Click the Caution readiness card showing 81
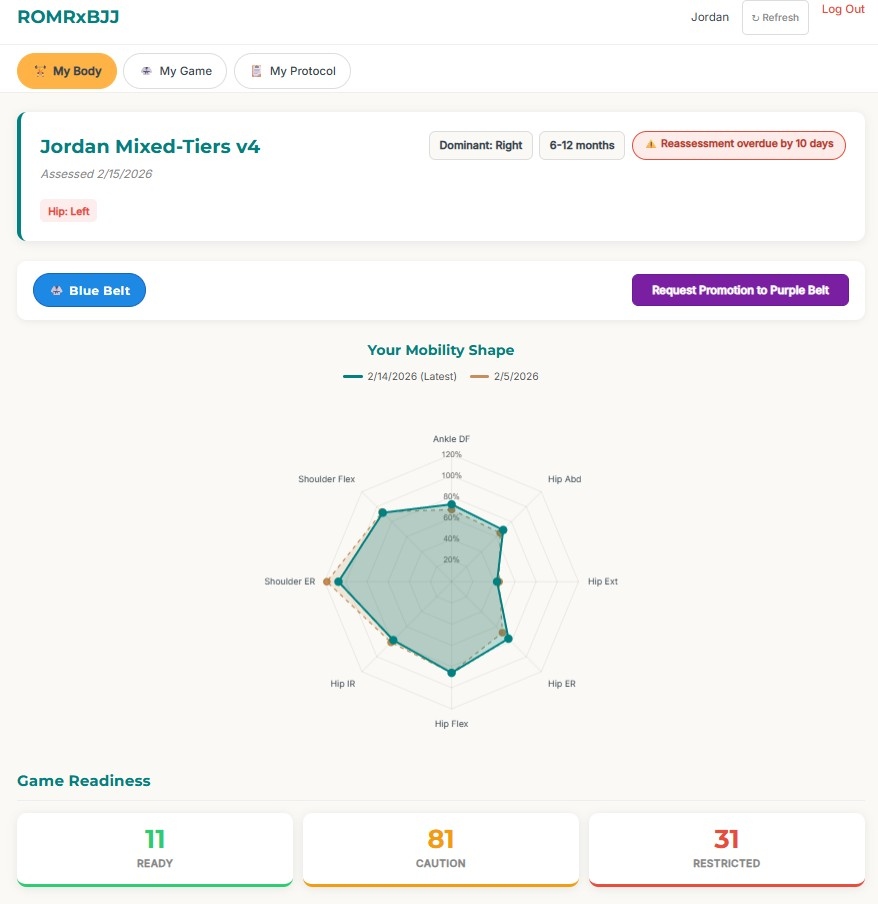Viewport: 878px width, 904px height. pyautogui.click(x=440, y=848)
